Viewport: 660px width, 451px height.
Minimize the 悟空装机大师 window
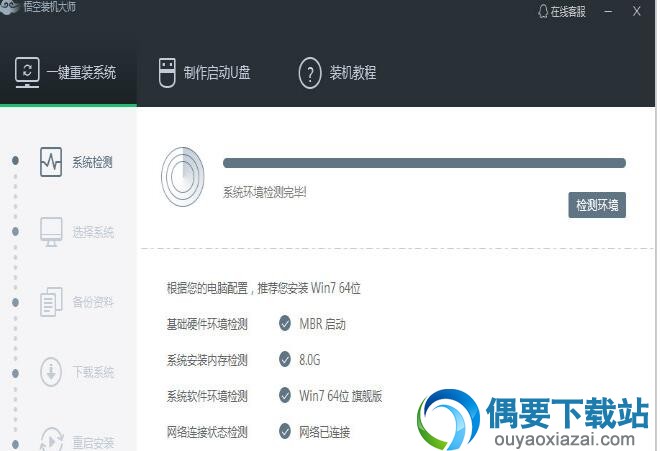[608, 11]
